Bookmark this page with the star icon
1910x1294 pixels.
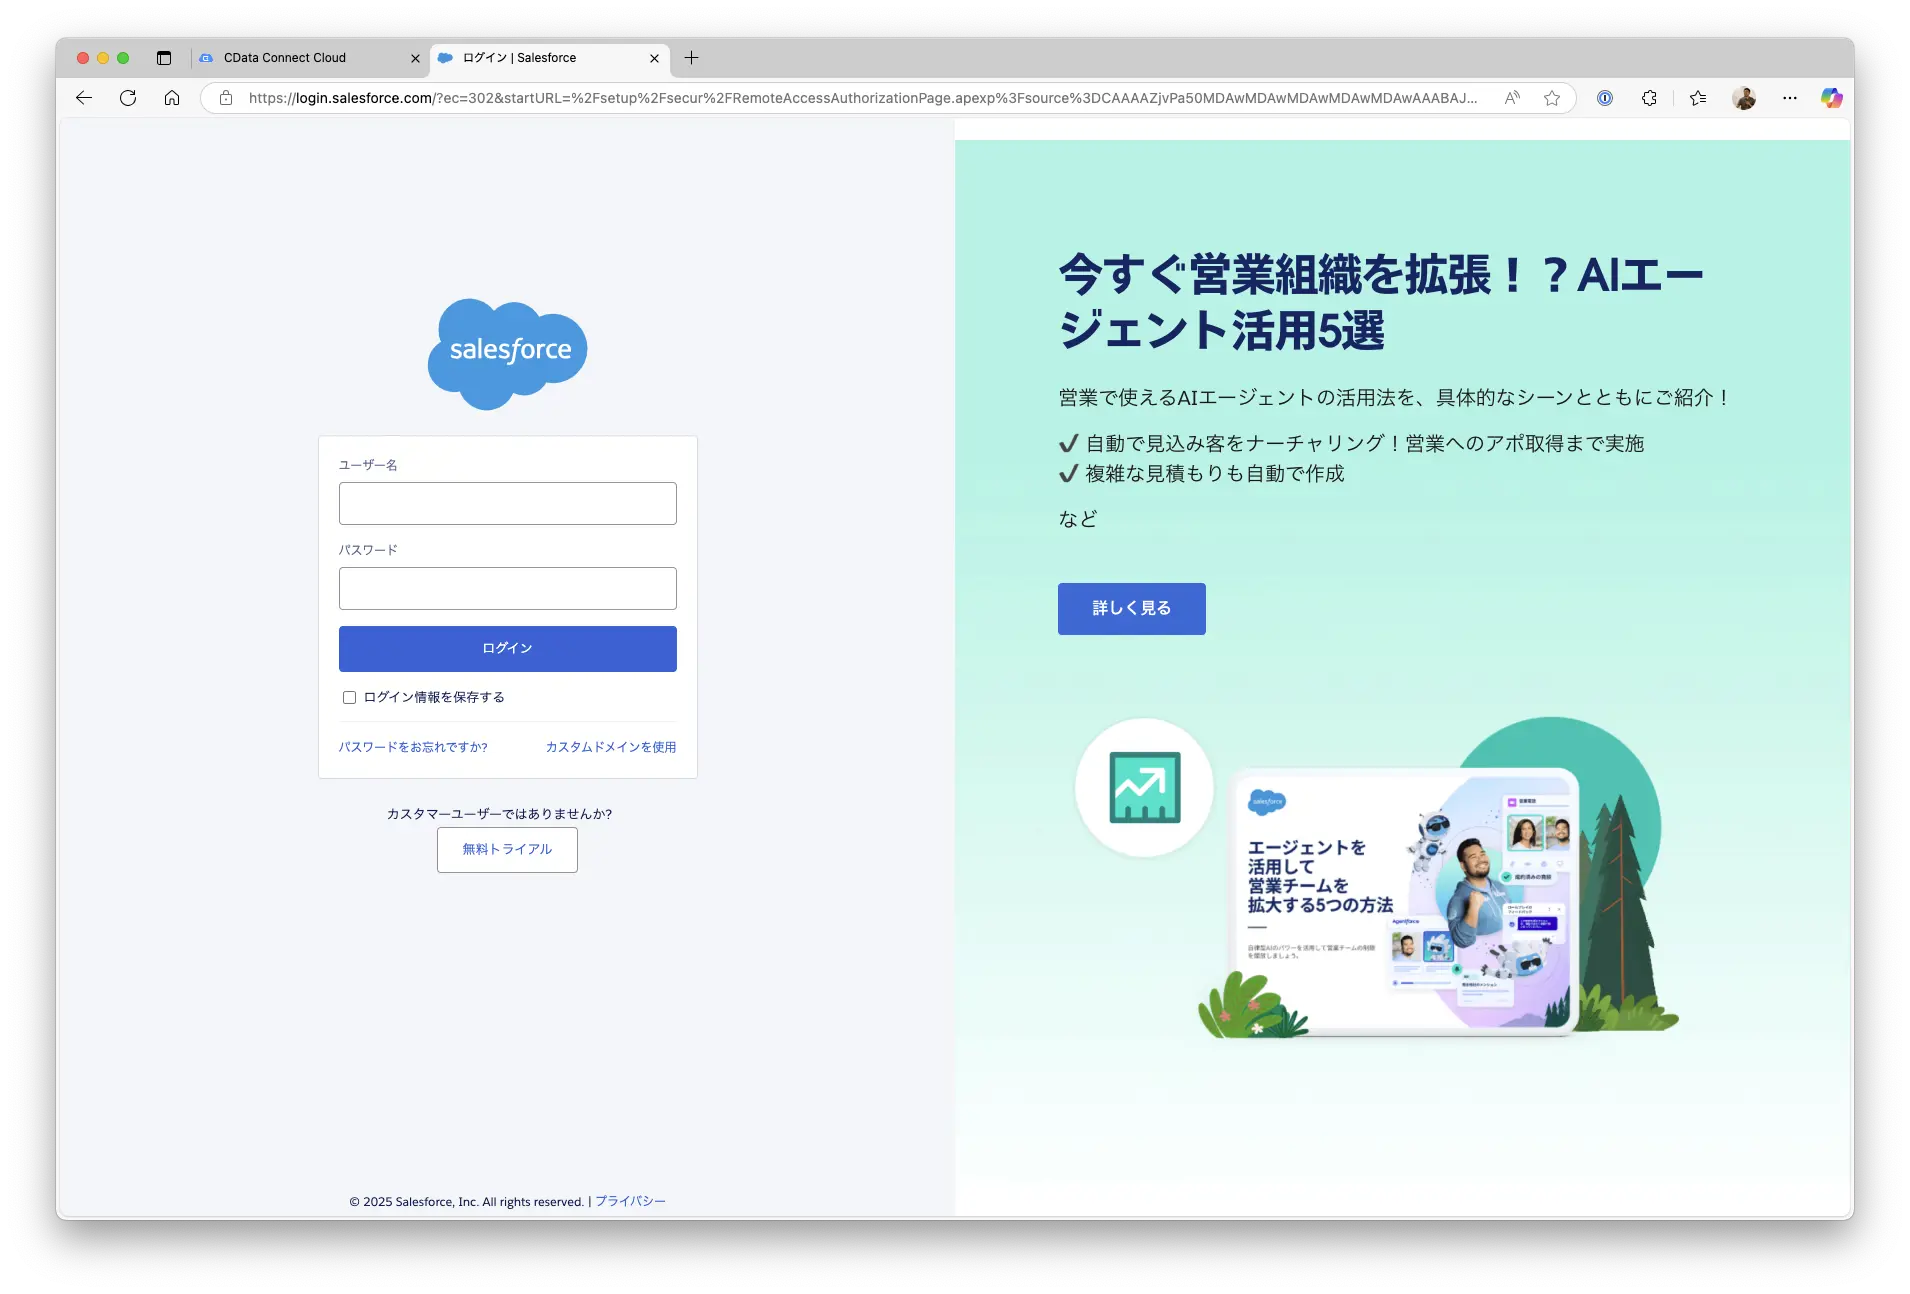(1552, 98)
